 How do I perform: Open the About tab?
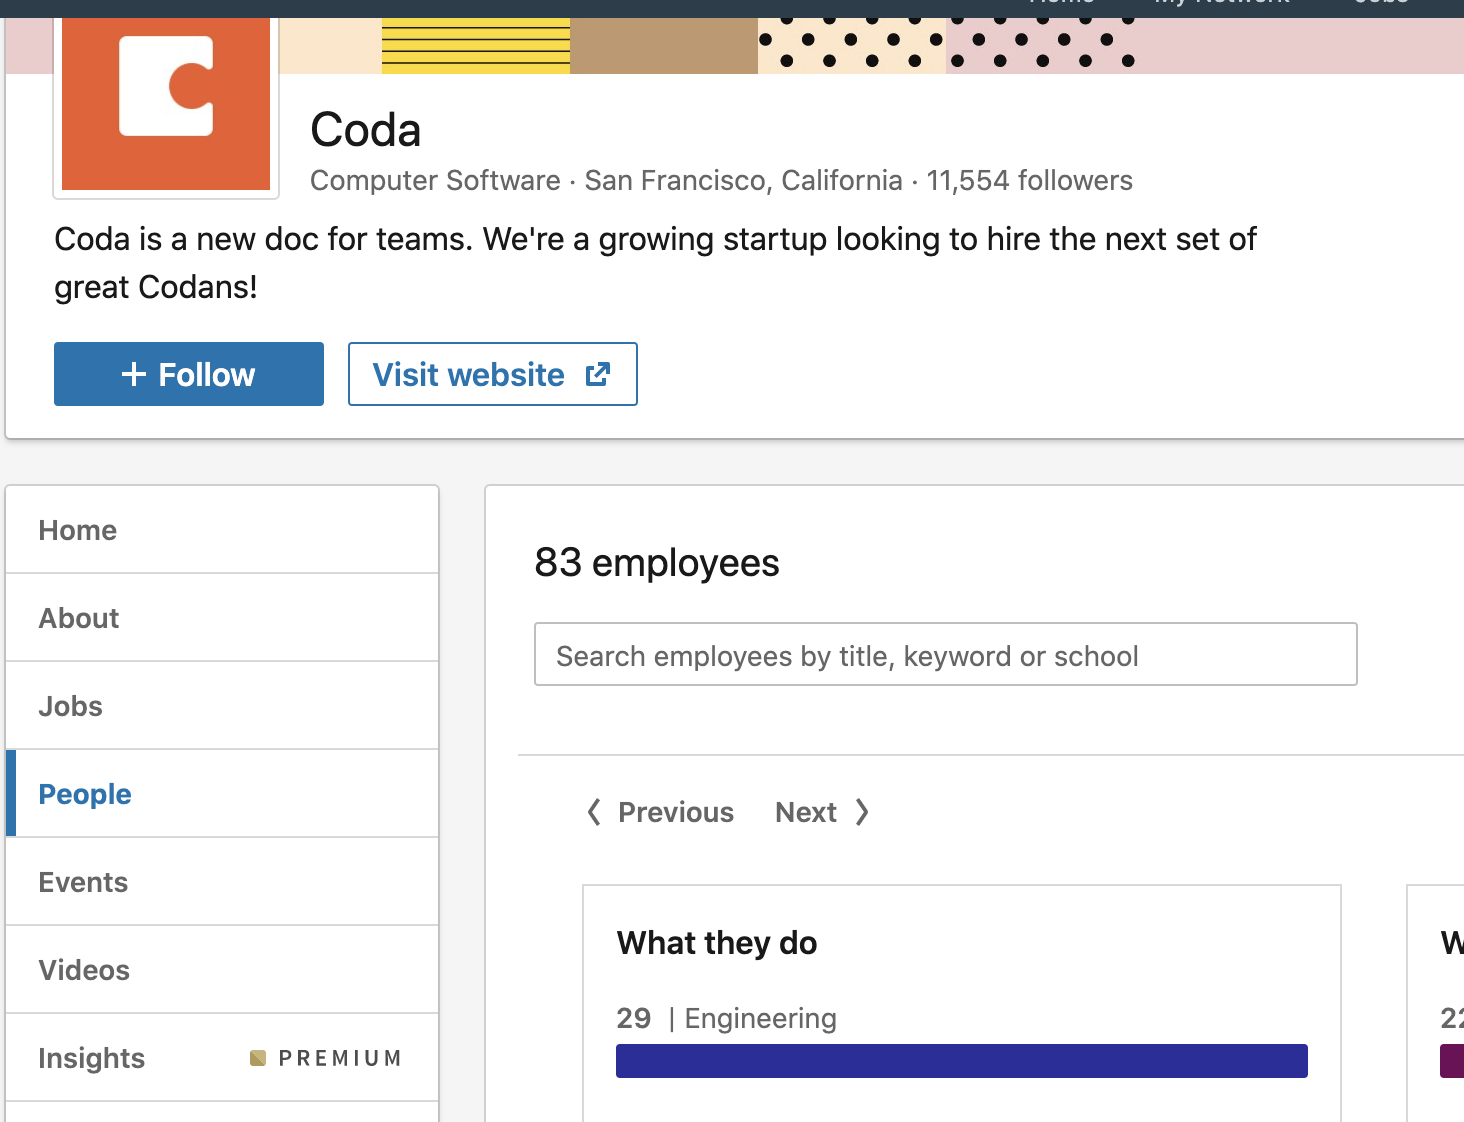(222, 618)
